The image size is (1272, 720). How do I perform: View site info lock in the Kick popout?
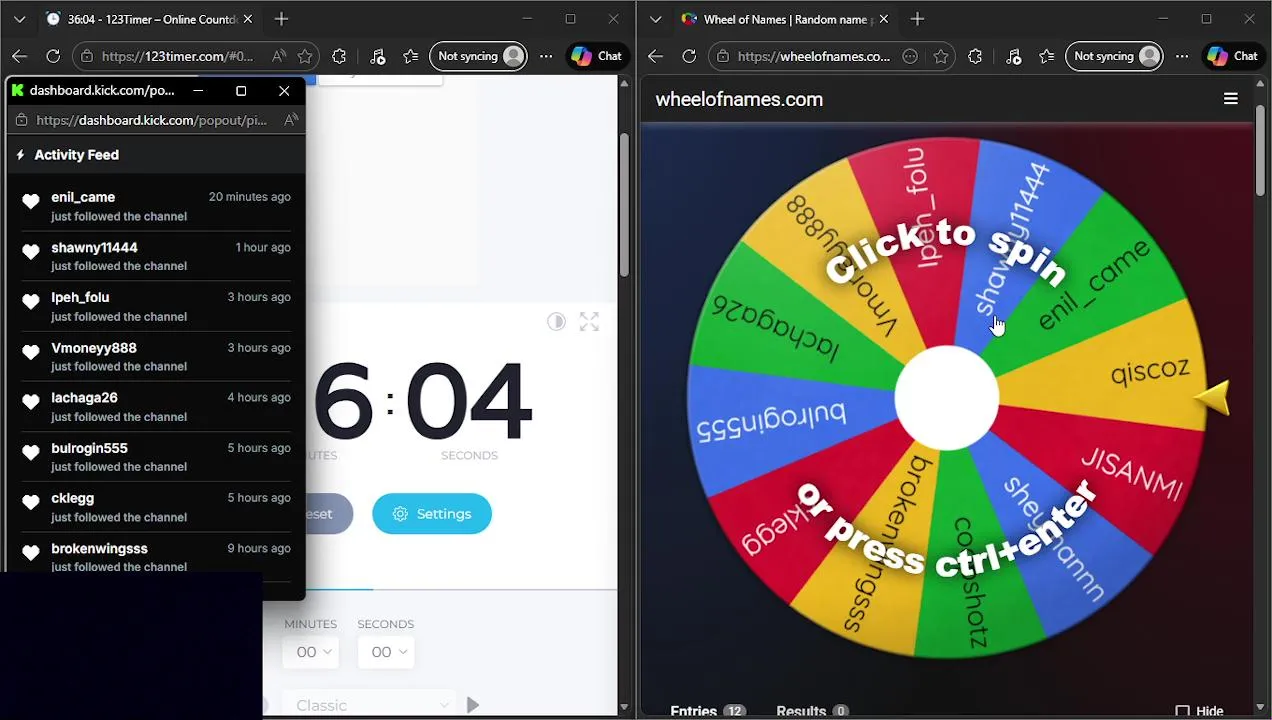pyautogui.click(x=22, y=120)
